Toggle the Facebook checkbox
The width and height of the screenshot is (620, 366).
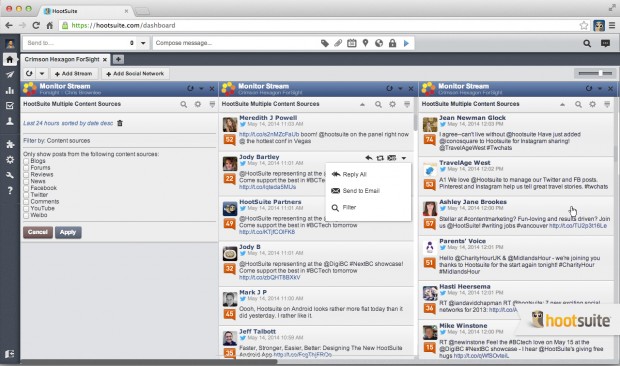pos(26,188)
